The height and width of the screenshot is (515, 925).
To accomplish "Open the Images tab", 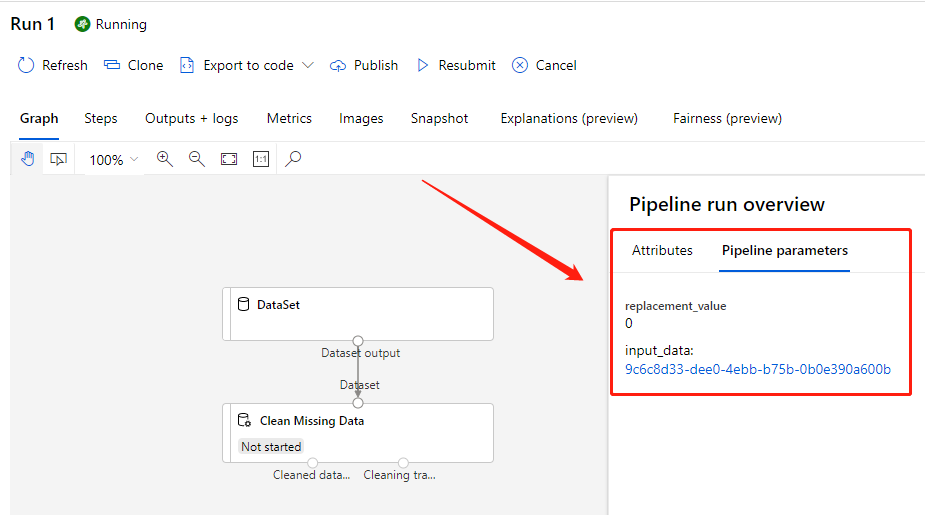I will pos(361,118).
